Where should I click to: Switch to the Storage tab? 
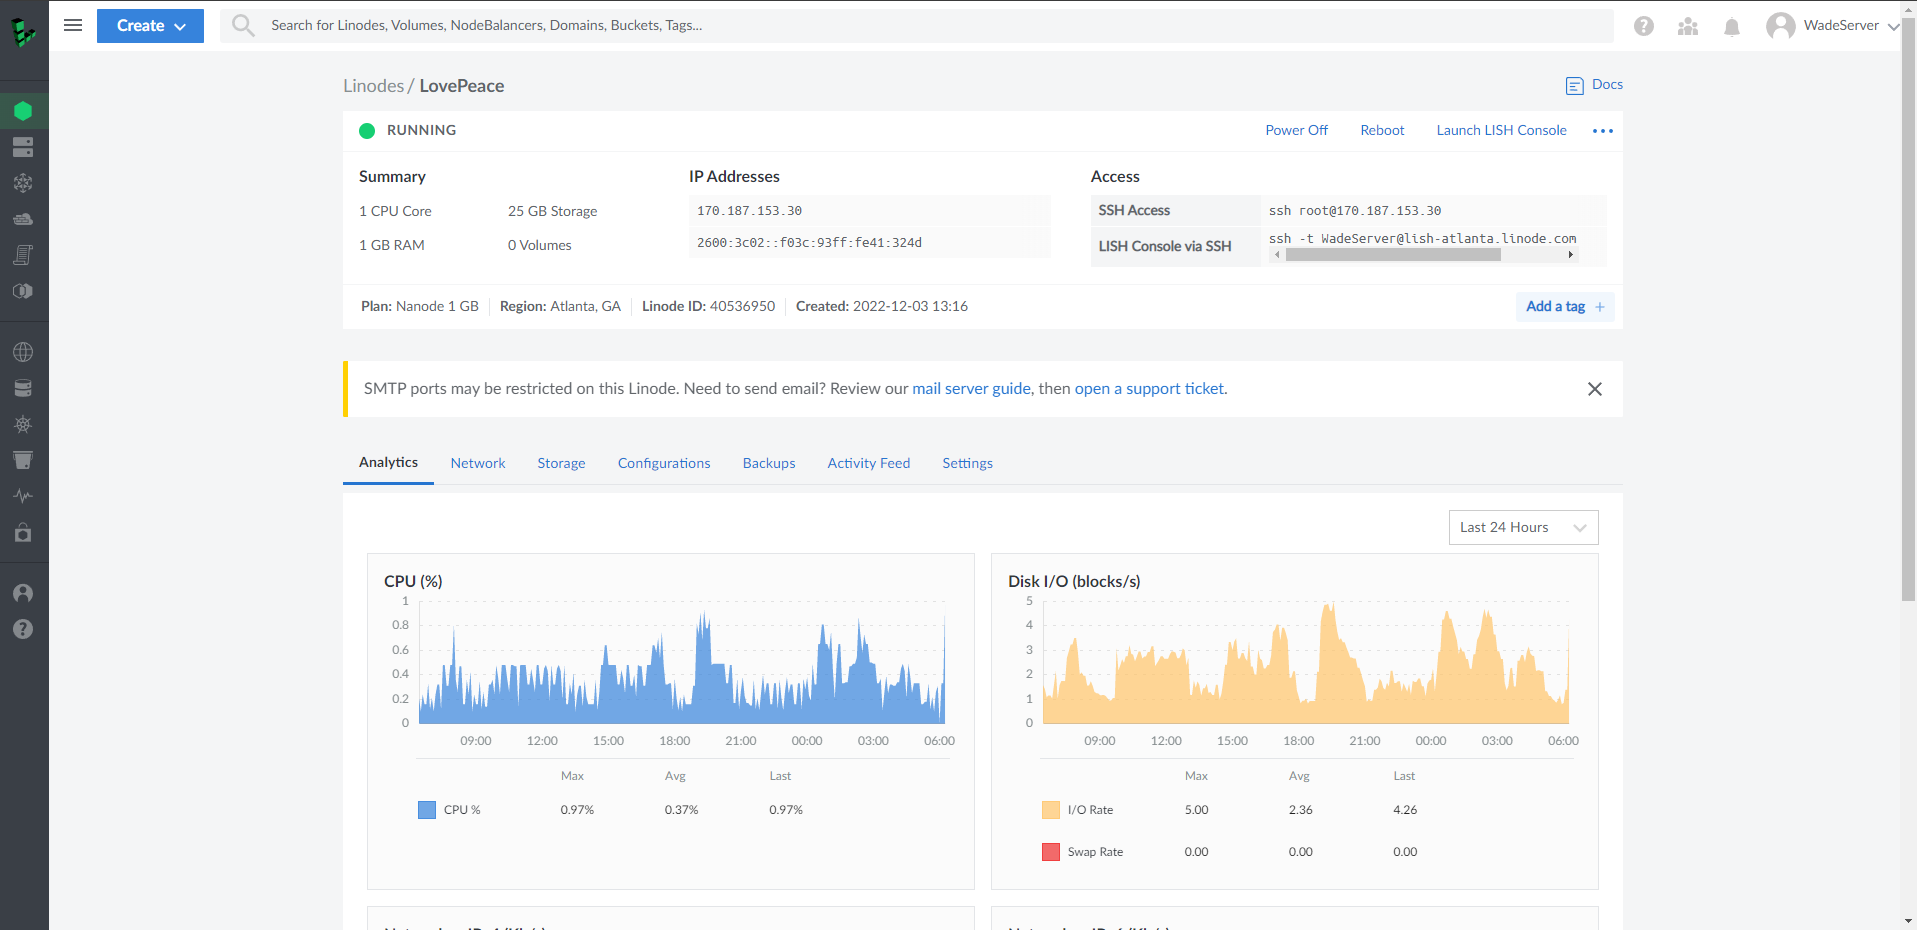click(x=561, y=464)
